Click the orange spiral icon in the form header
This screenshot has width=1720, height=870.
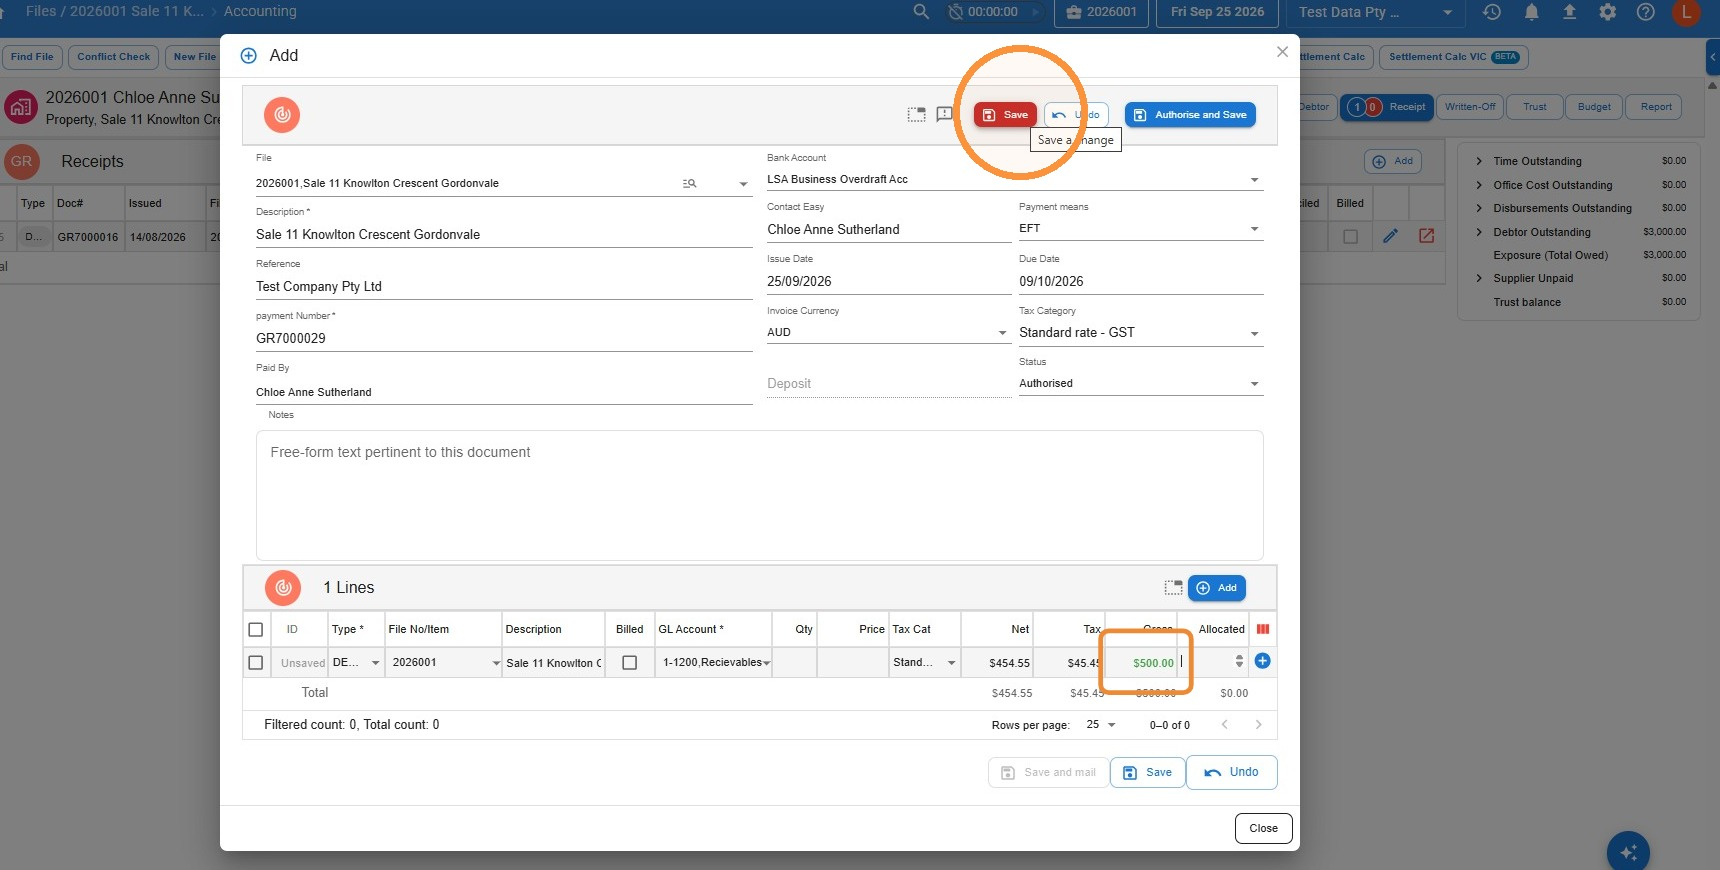(282, 115)
